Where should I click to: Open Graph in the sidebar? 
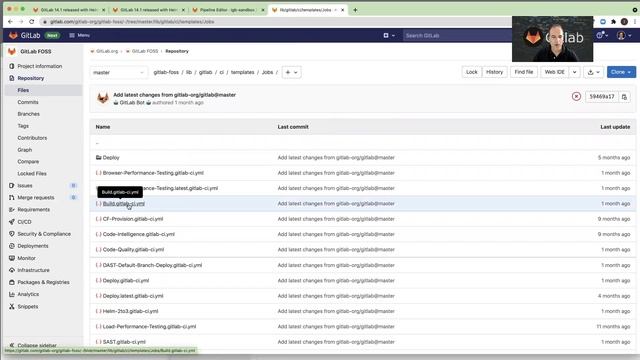tap(24, 150)
